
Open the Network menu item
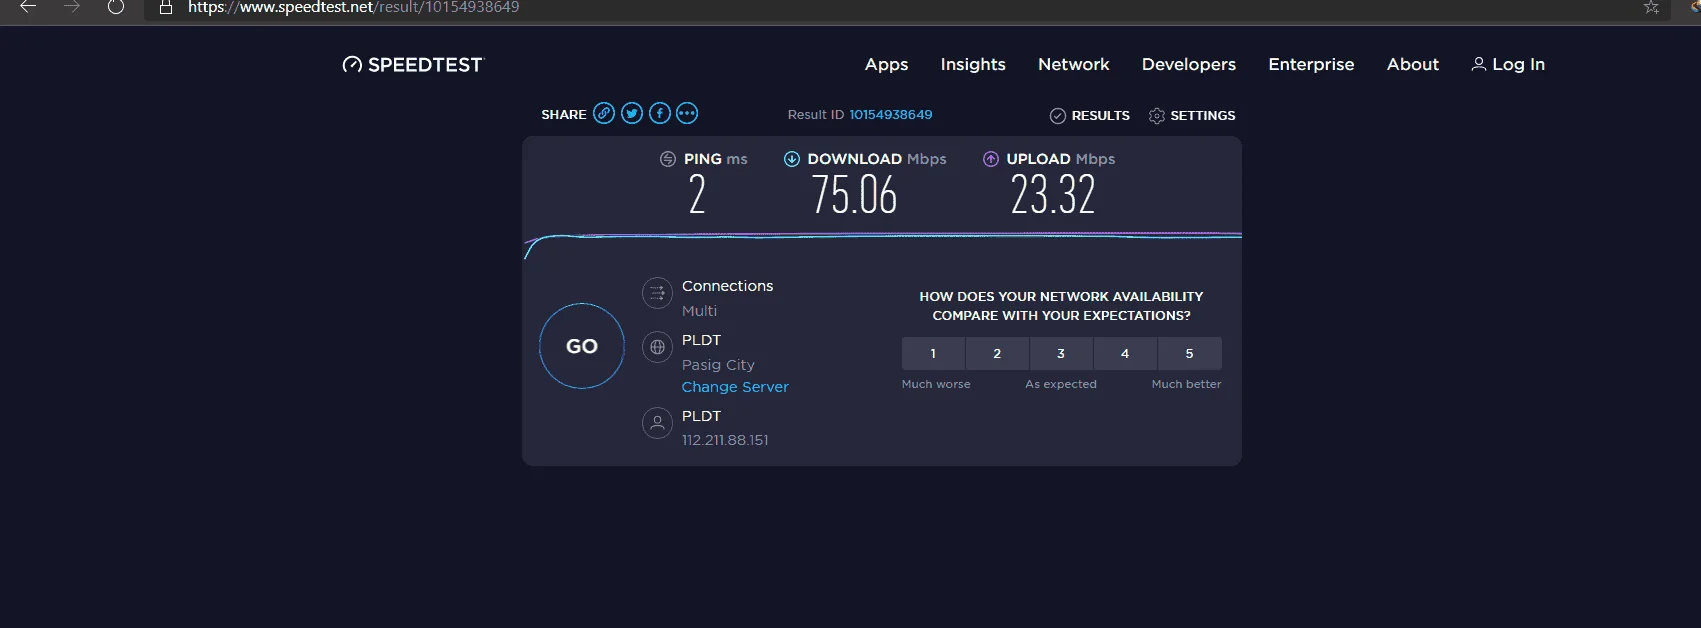click(x=1074, y=64)
